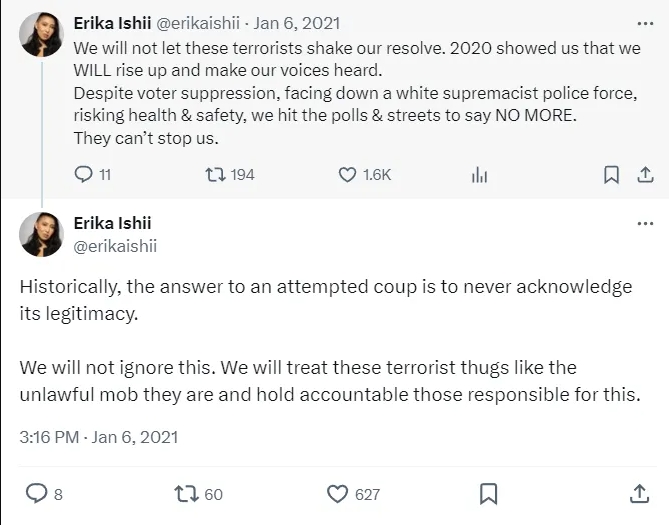Click the @erikaishii handle under the main tweet name

tap(115, 246)
